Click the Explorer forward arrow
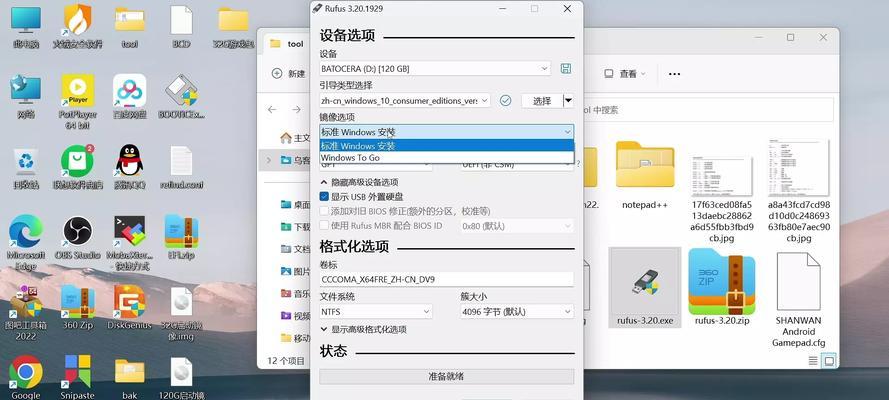Viewport: 889px width, 400px height. [297, 109]
